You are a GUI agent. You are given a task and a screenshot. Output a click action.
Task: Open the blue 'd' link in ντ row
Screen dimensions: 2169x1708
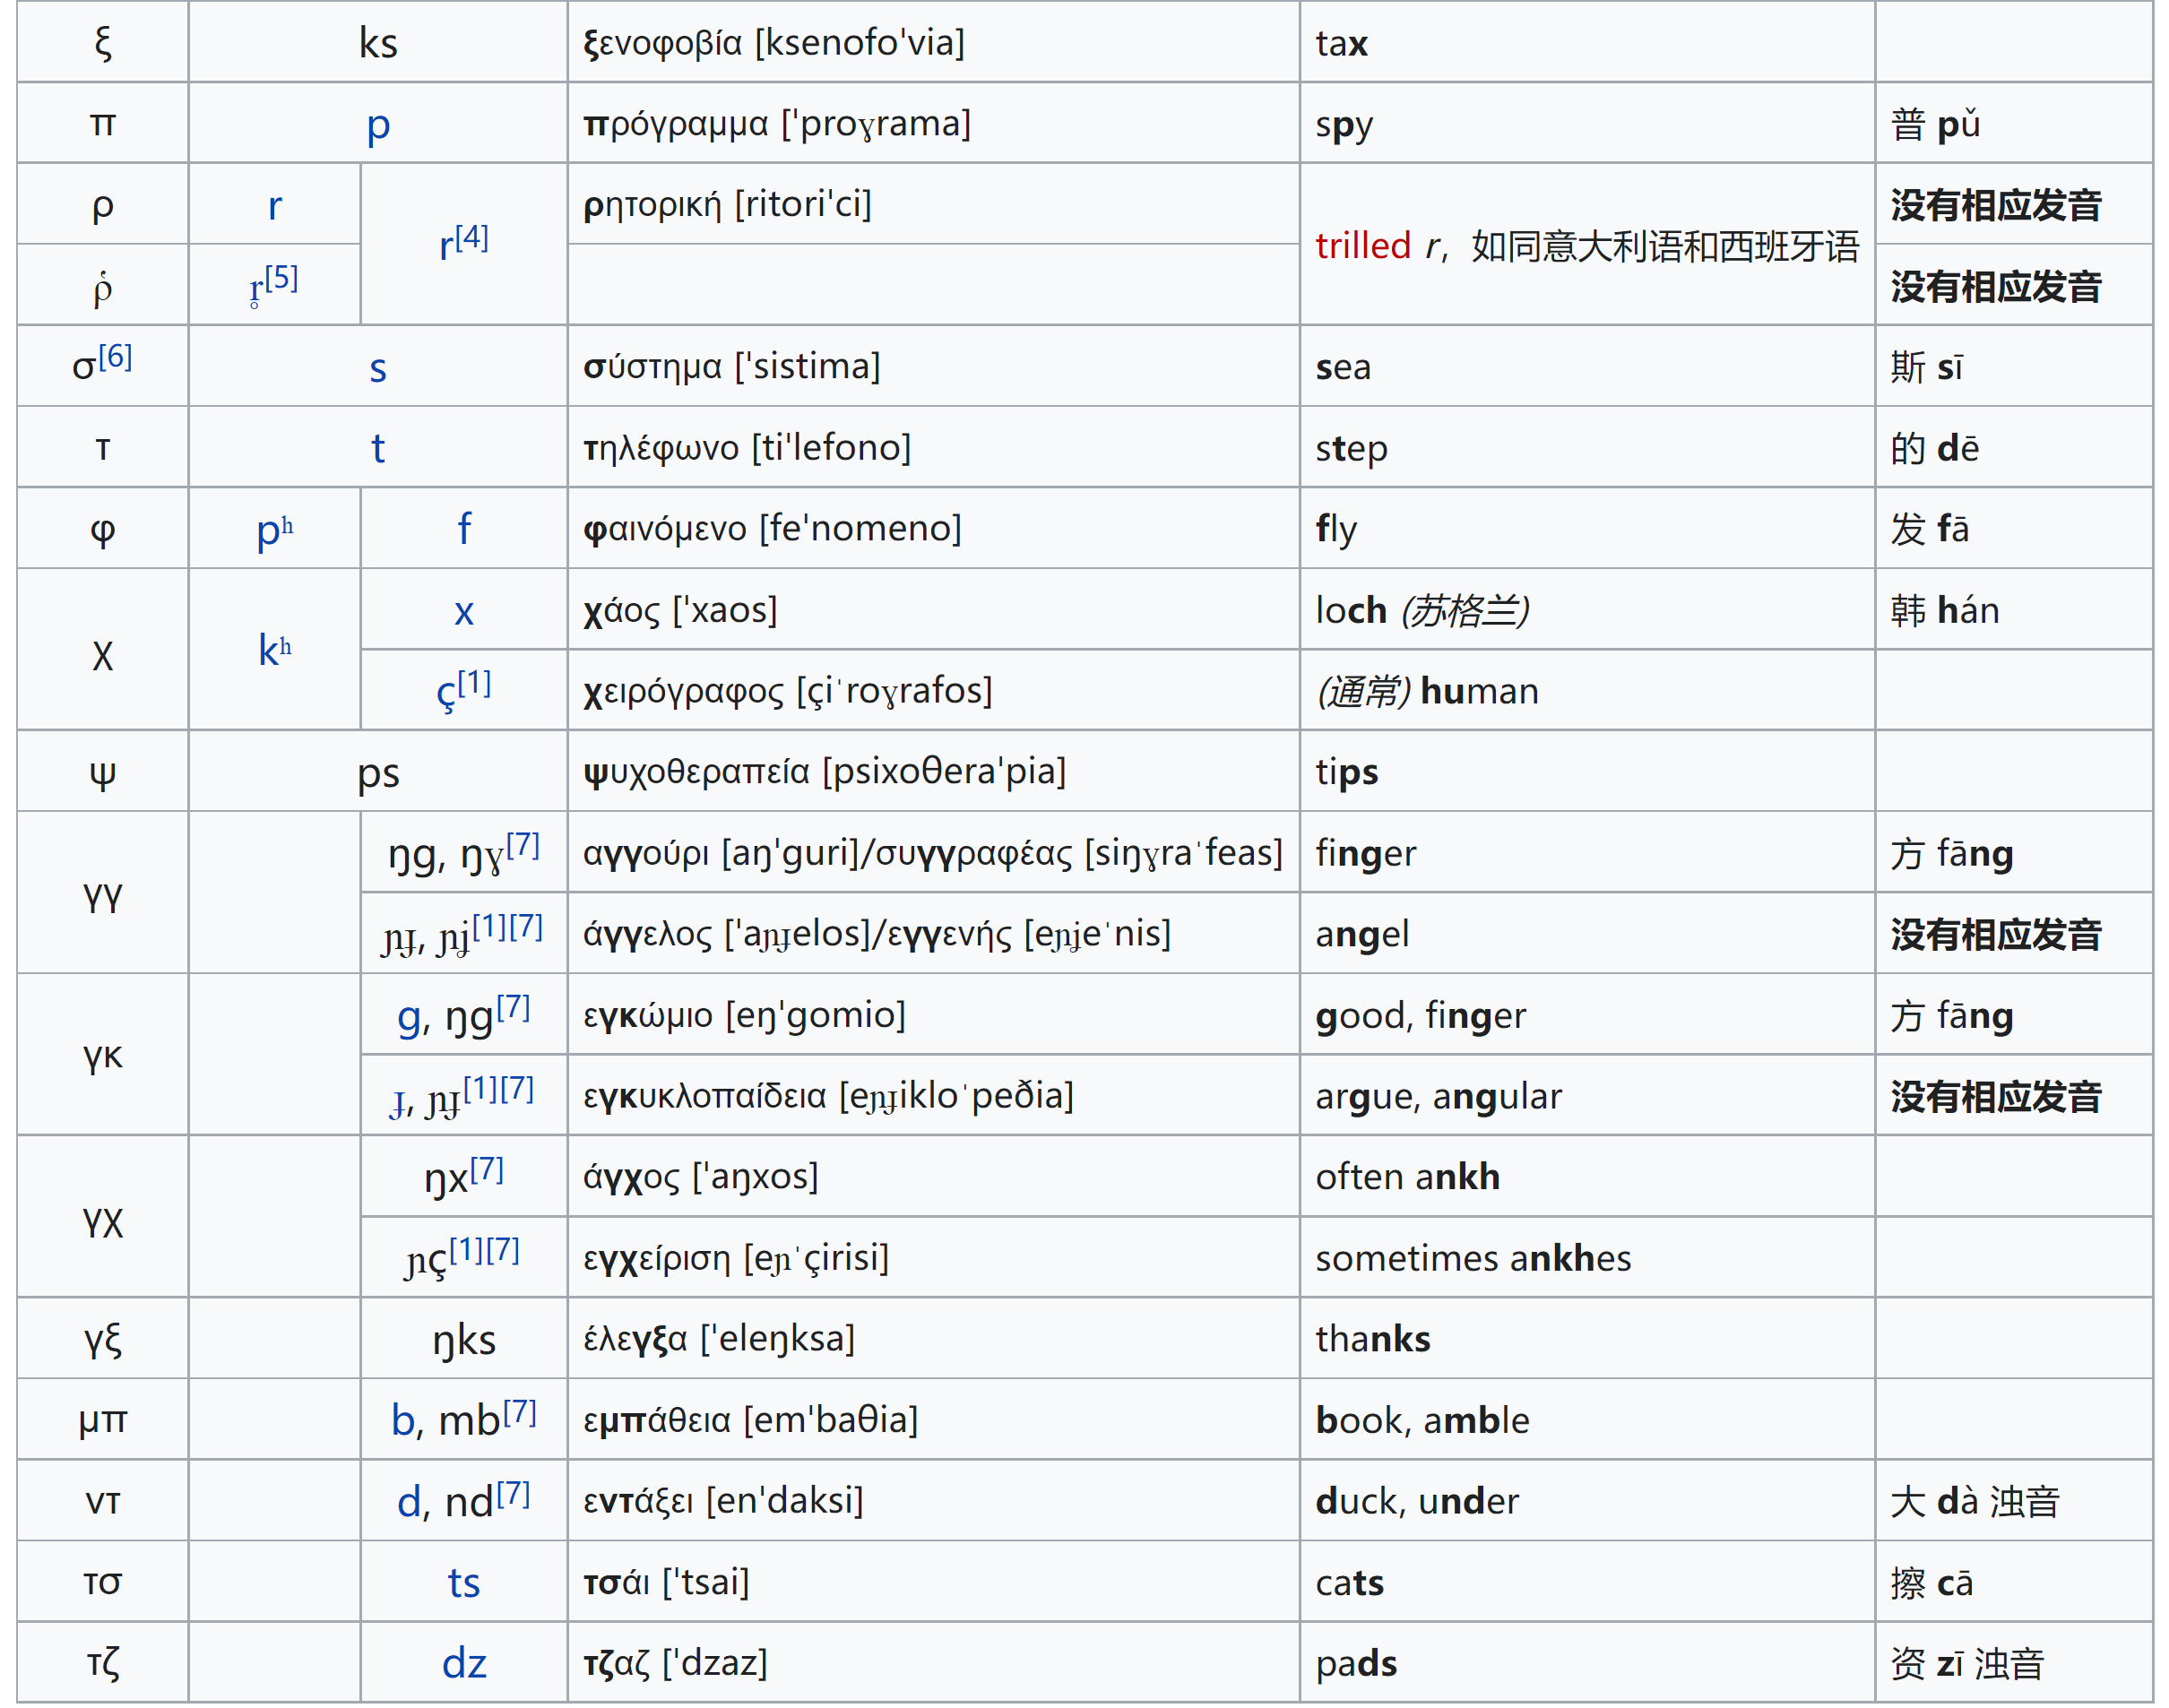(408, 1501)
